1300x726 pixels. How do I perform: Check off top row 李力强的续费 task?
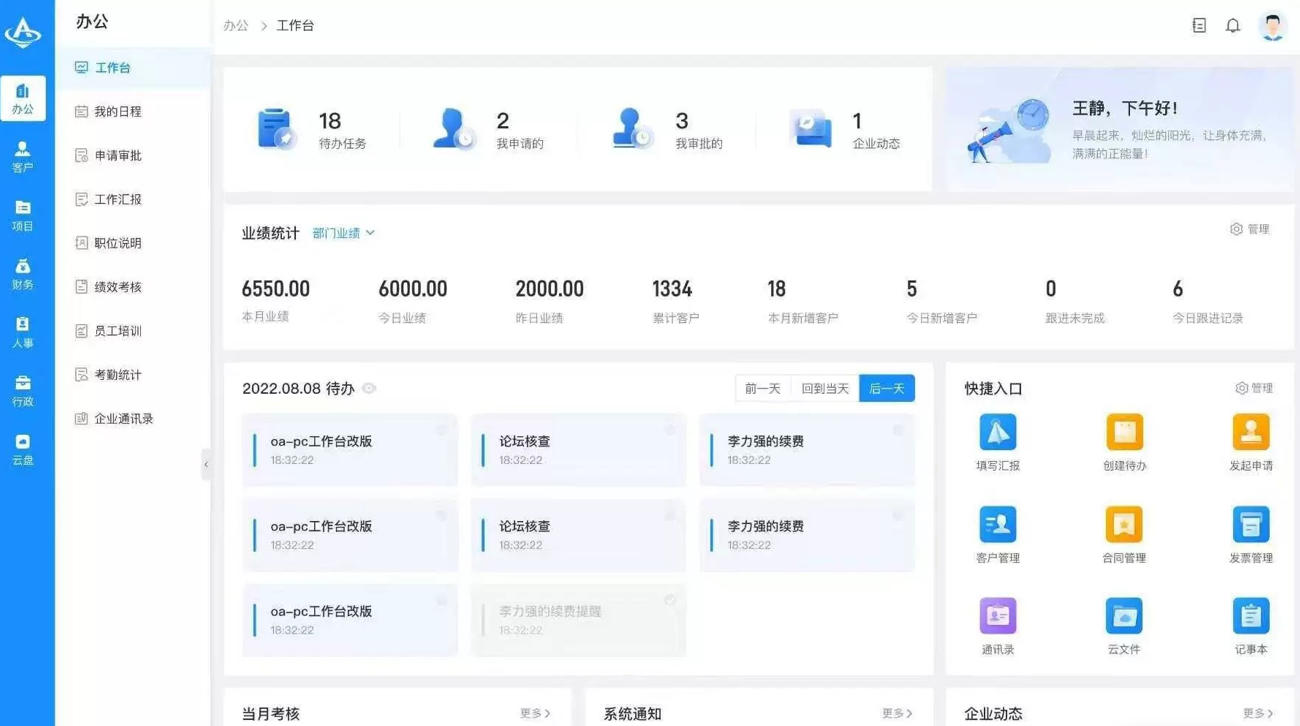point(898,430)
